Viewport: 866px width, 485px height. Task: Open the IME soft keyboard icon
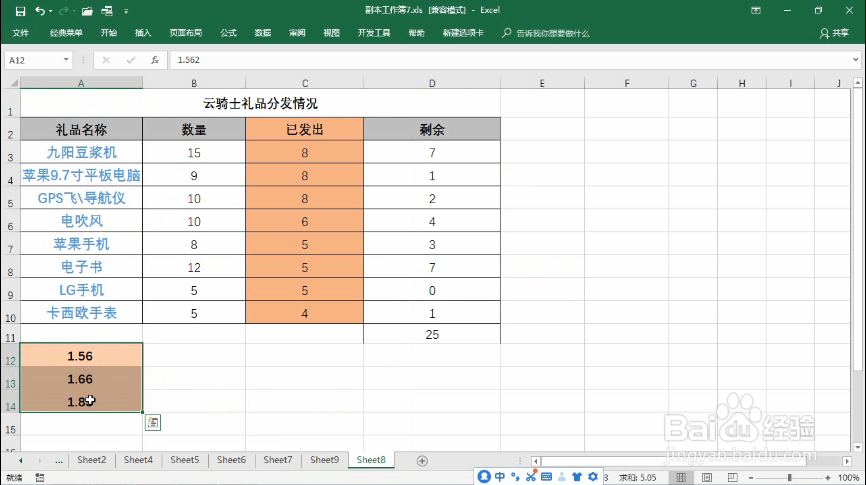tap(546, 476)
